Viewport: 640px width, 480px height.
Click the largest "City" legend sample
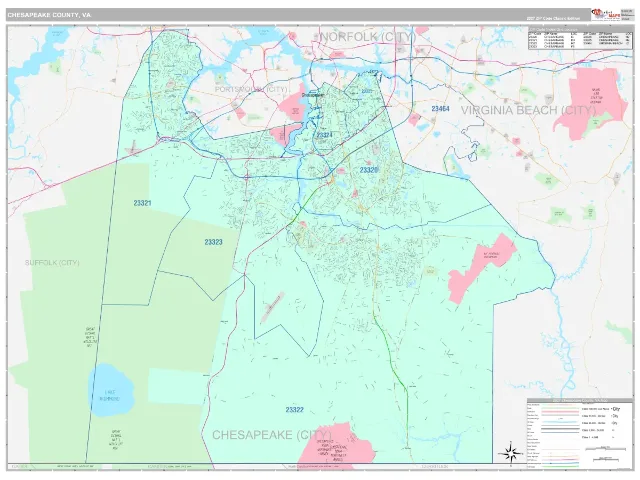[616, 409]
